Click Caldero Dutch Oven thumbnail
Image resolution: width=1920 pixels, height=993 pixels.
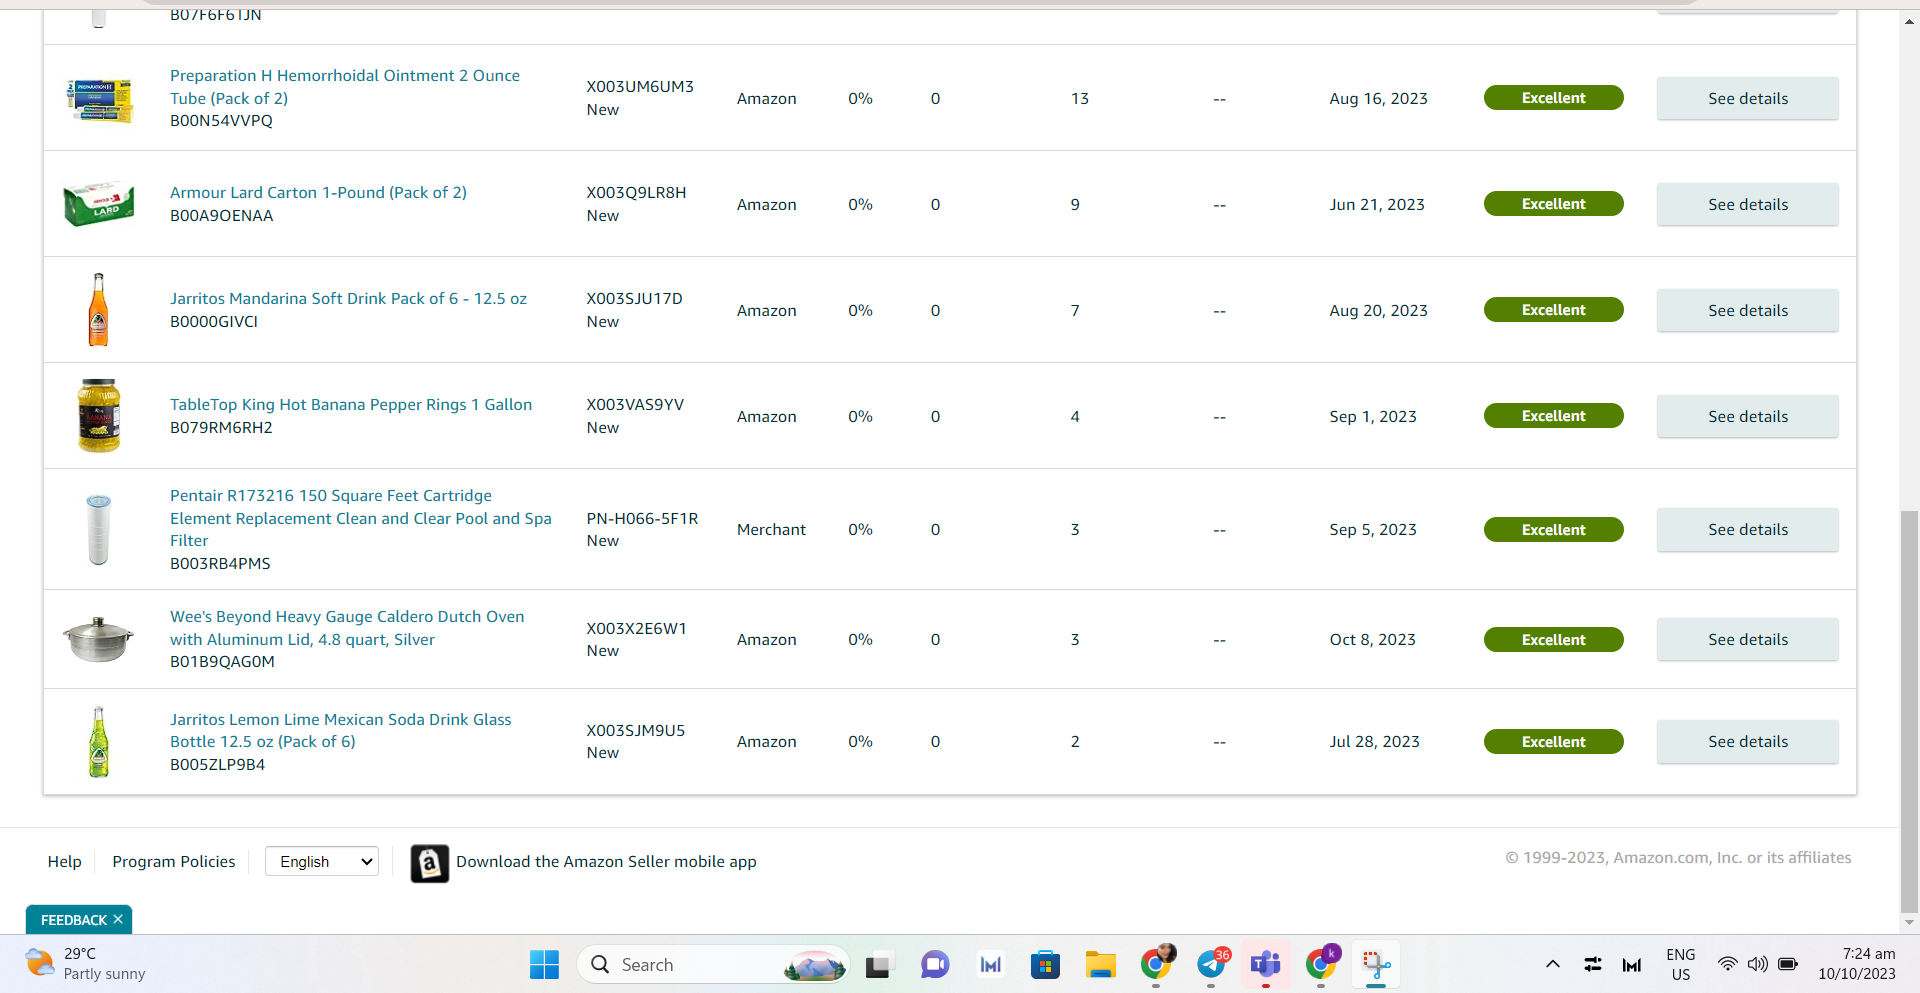98,639
